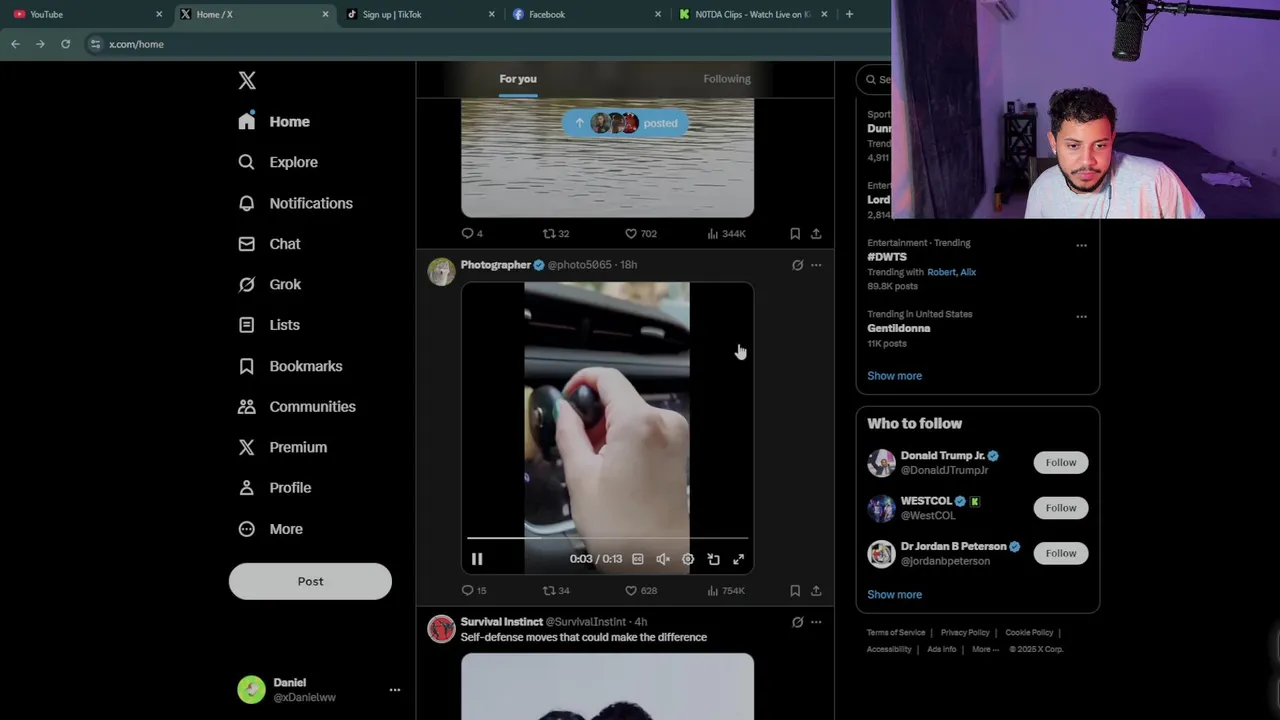Reload the page in browser
This screenshot has width=1280, height=720.
[65, 44]
